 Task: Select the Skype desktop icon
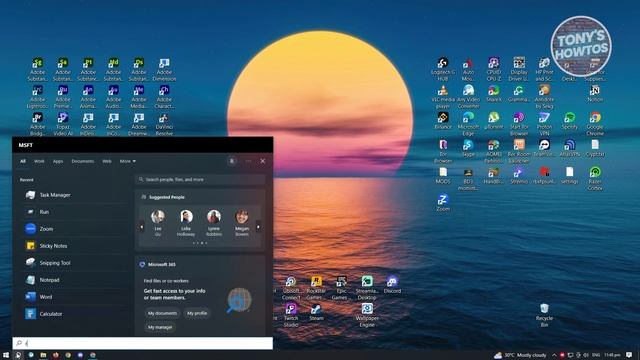[469, 148]
